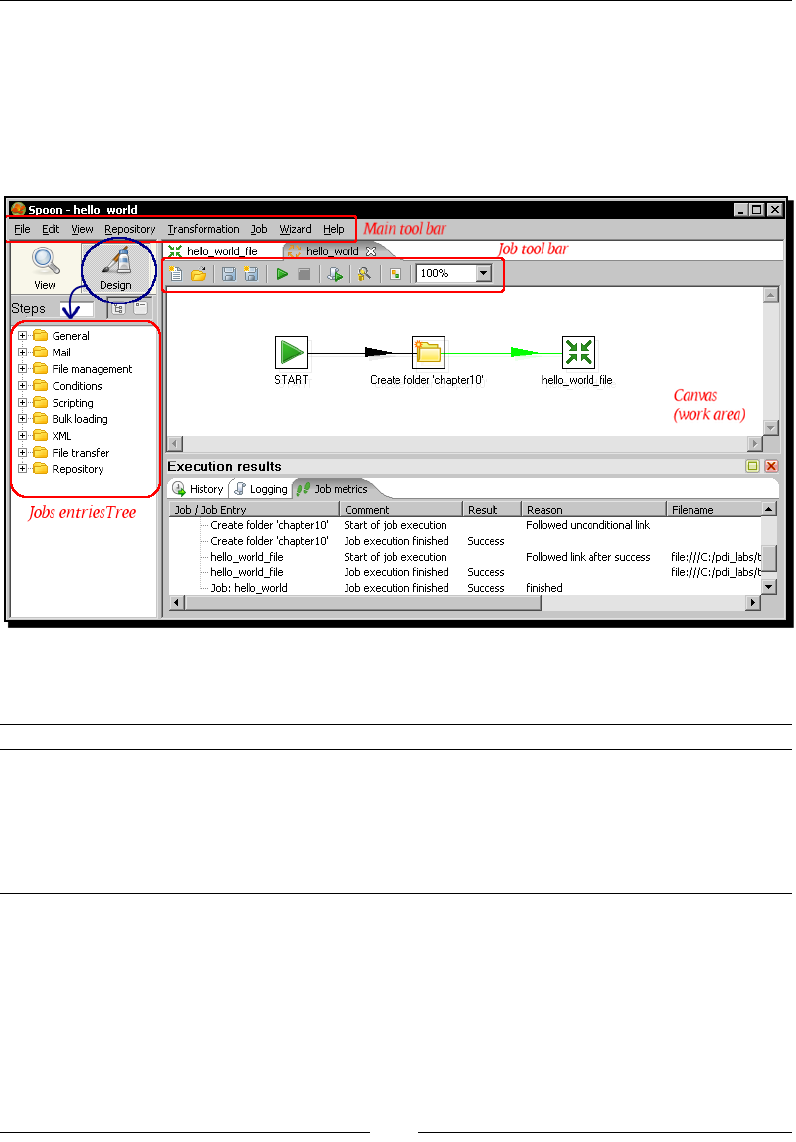Screen dimensions: 796x1142
Task: Switch to Design perspective brush icon
Action: [x=117, y=260]
